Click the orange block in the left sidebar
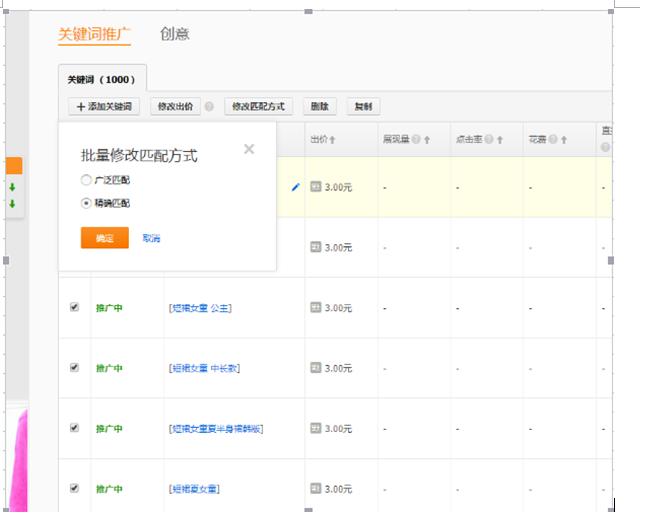Screen dimensions: 663x515 [14, 165]
